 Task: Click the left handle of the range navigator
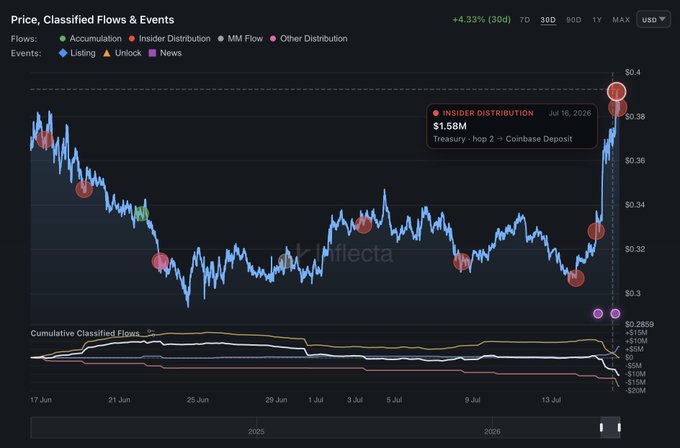(601, 428)
